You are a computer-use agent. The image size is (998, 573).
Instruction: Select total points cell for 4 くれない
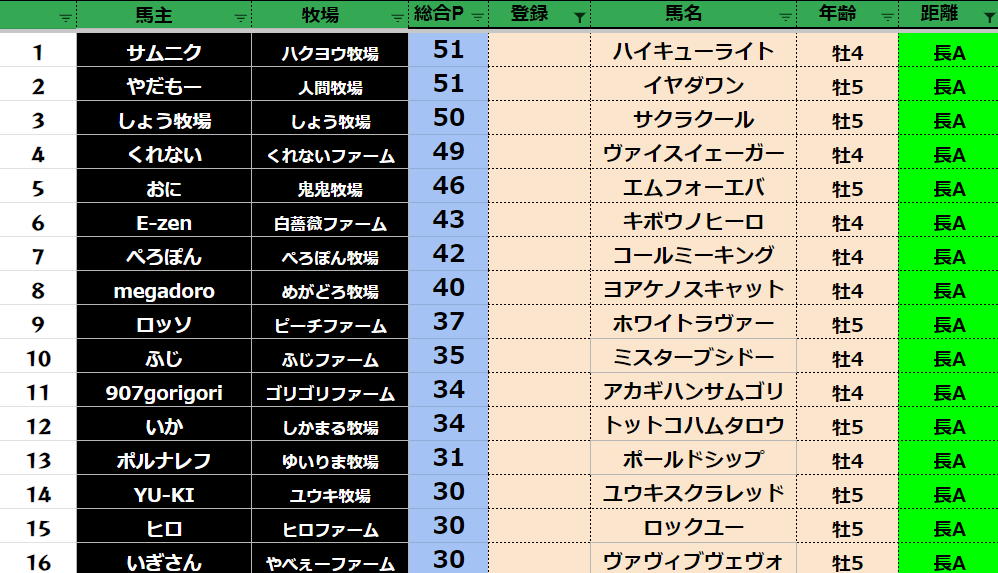448,154
